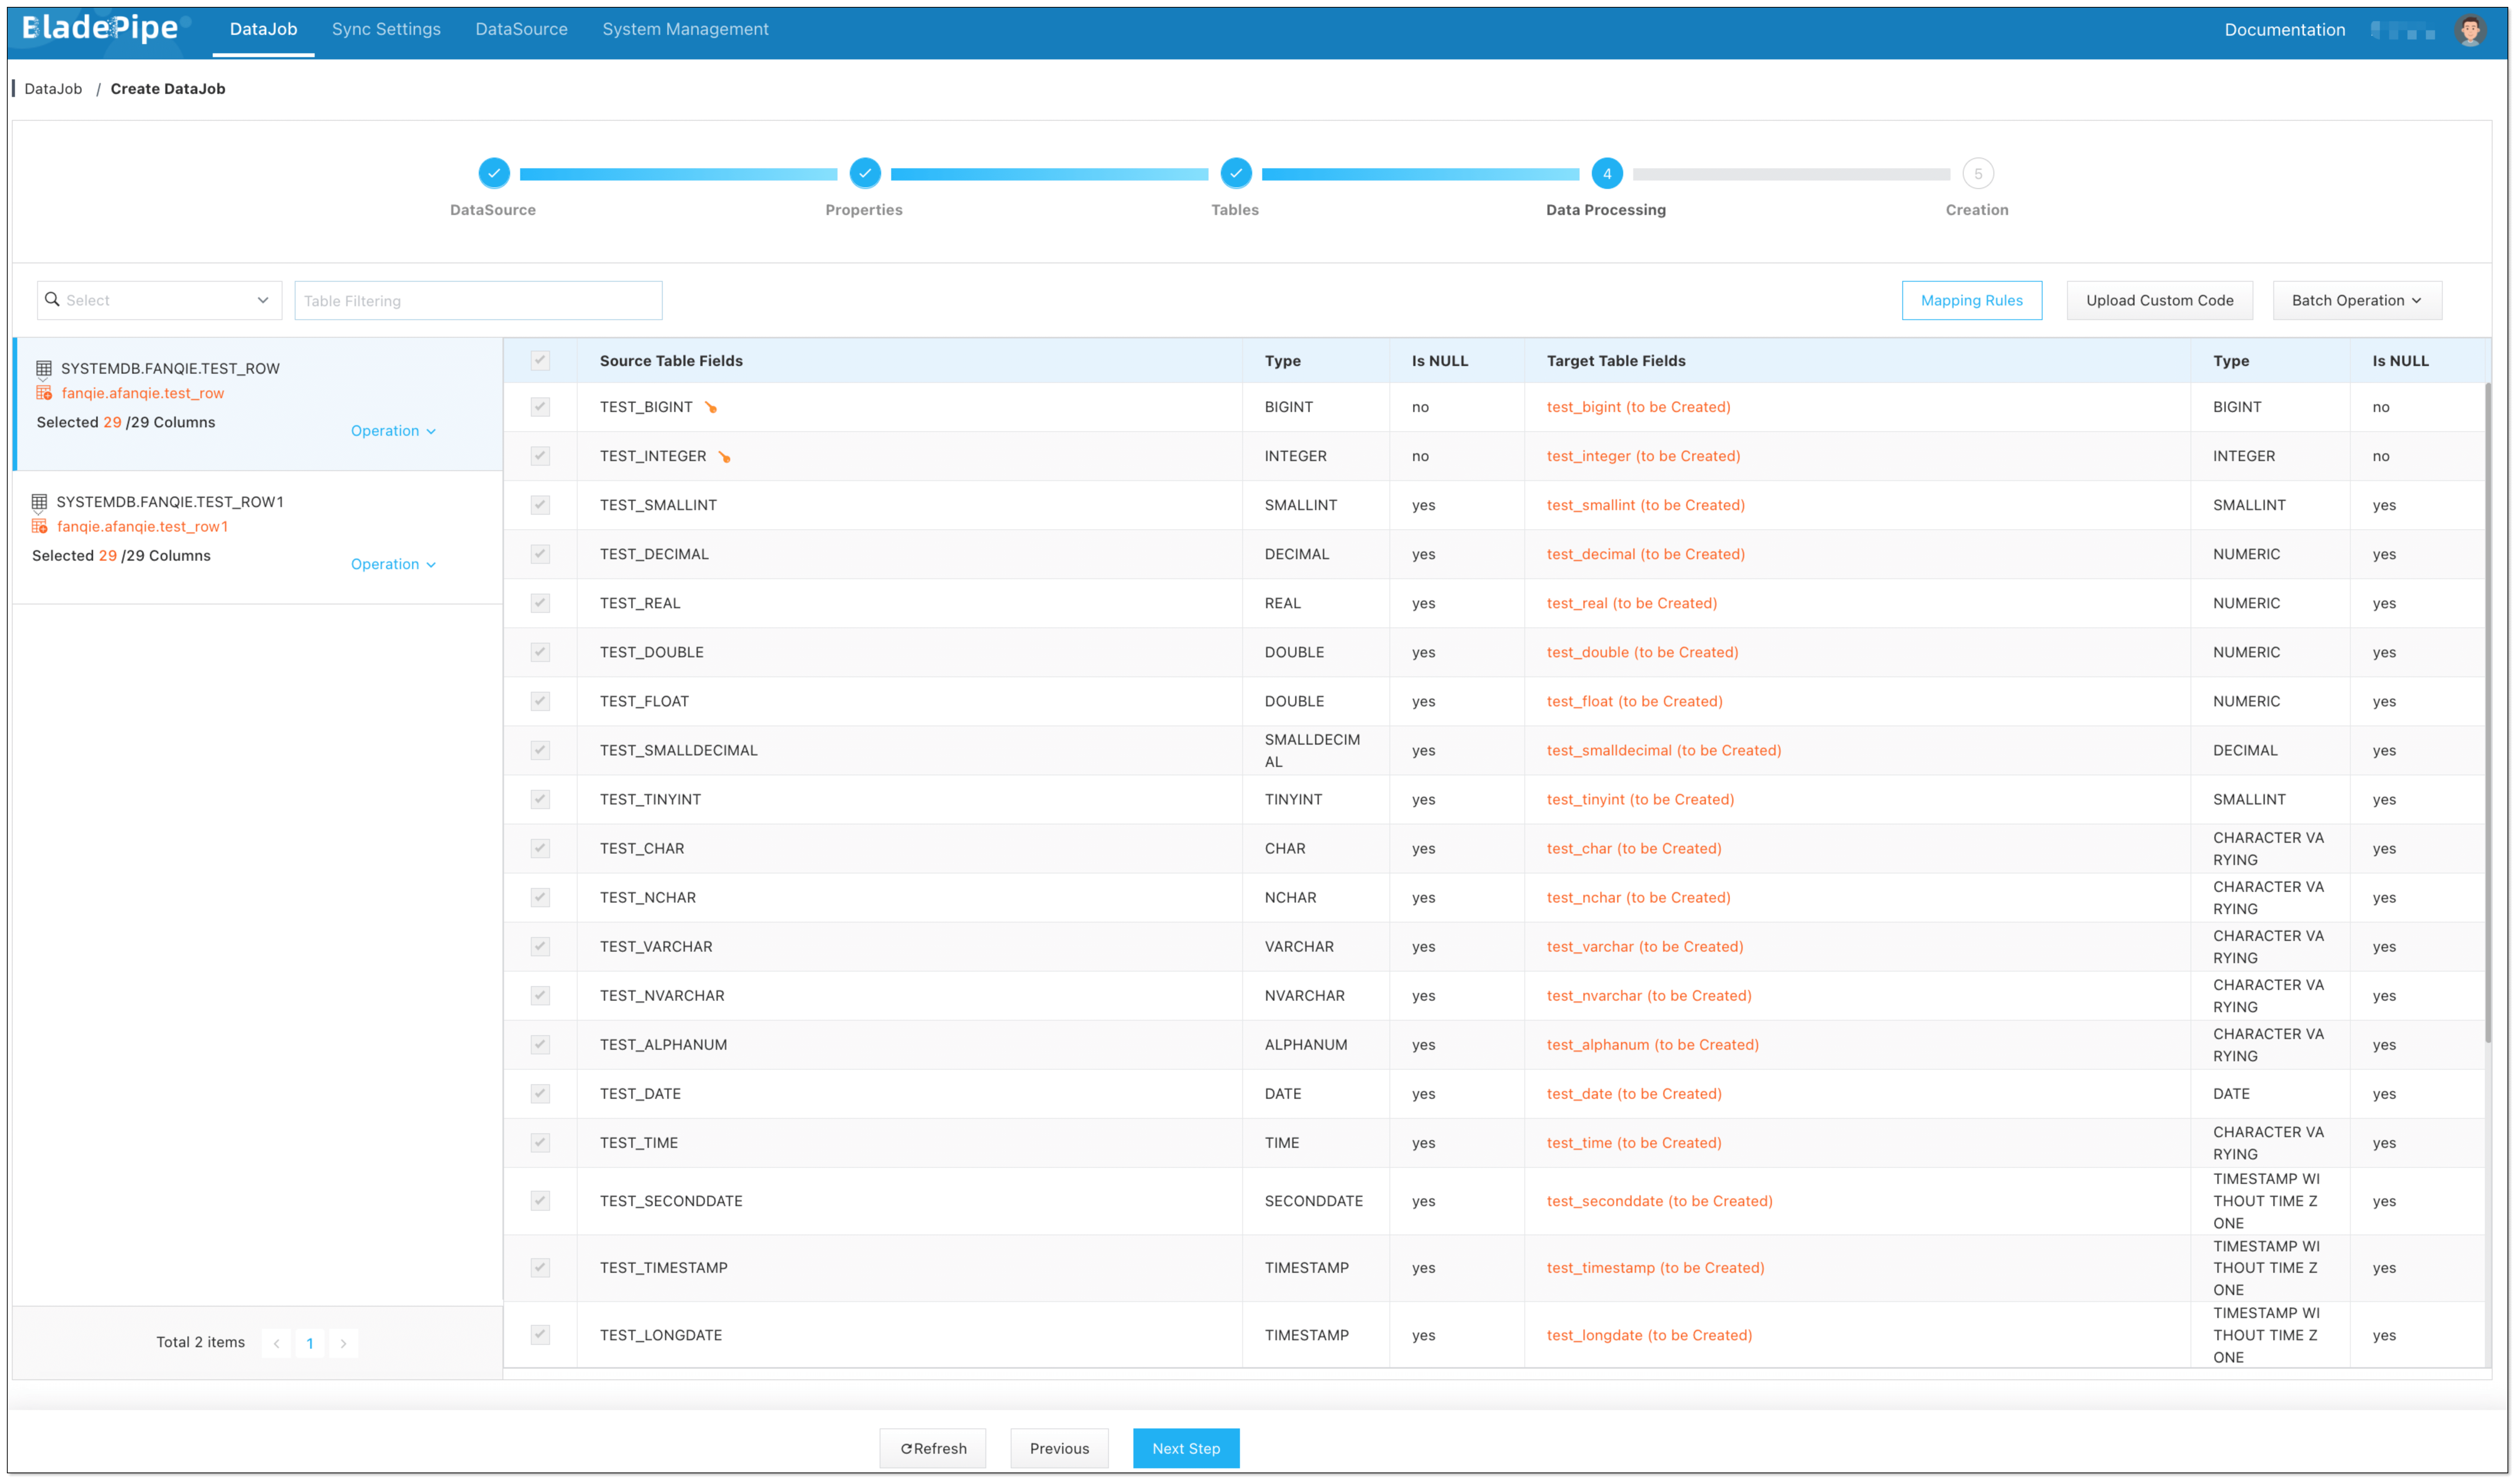The height and width of the screenshot is (1484, 2519).
Task: Click the Next Step button
Action: click(x=1185, y=1448)
